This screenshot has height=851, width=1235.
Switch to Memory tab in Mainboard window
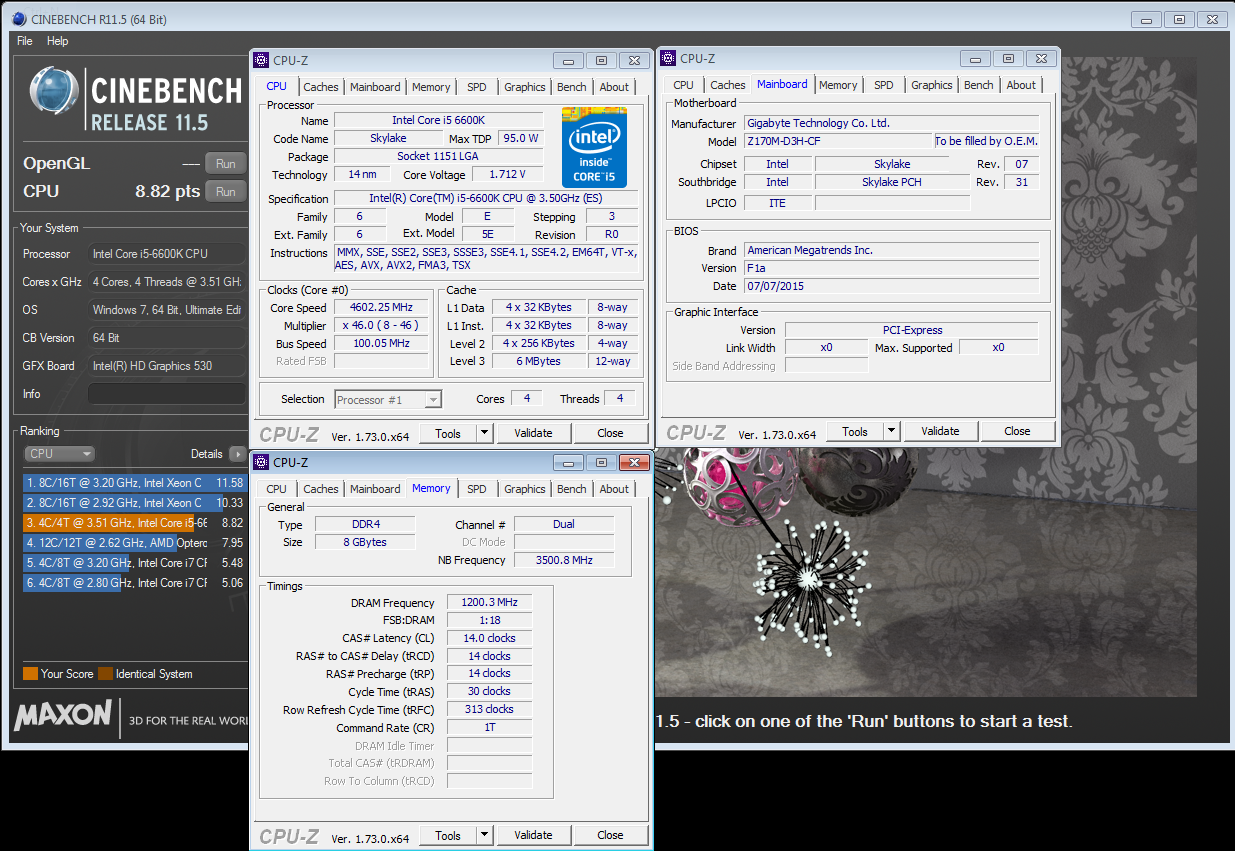[x=838, y=85]
